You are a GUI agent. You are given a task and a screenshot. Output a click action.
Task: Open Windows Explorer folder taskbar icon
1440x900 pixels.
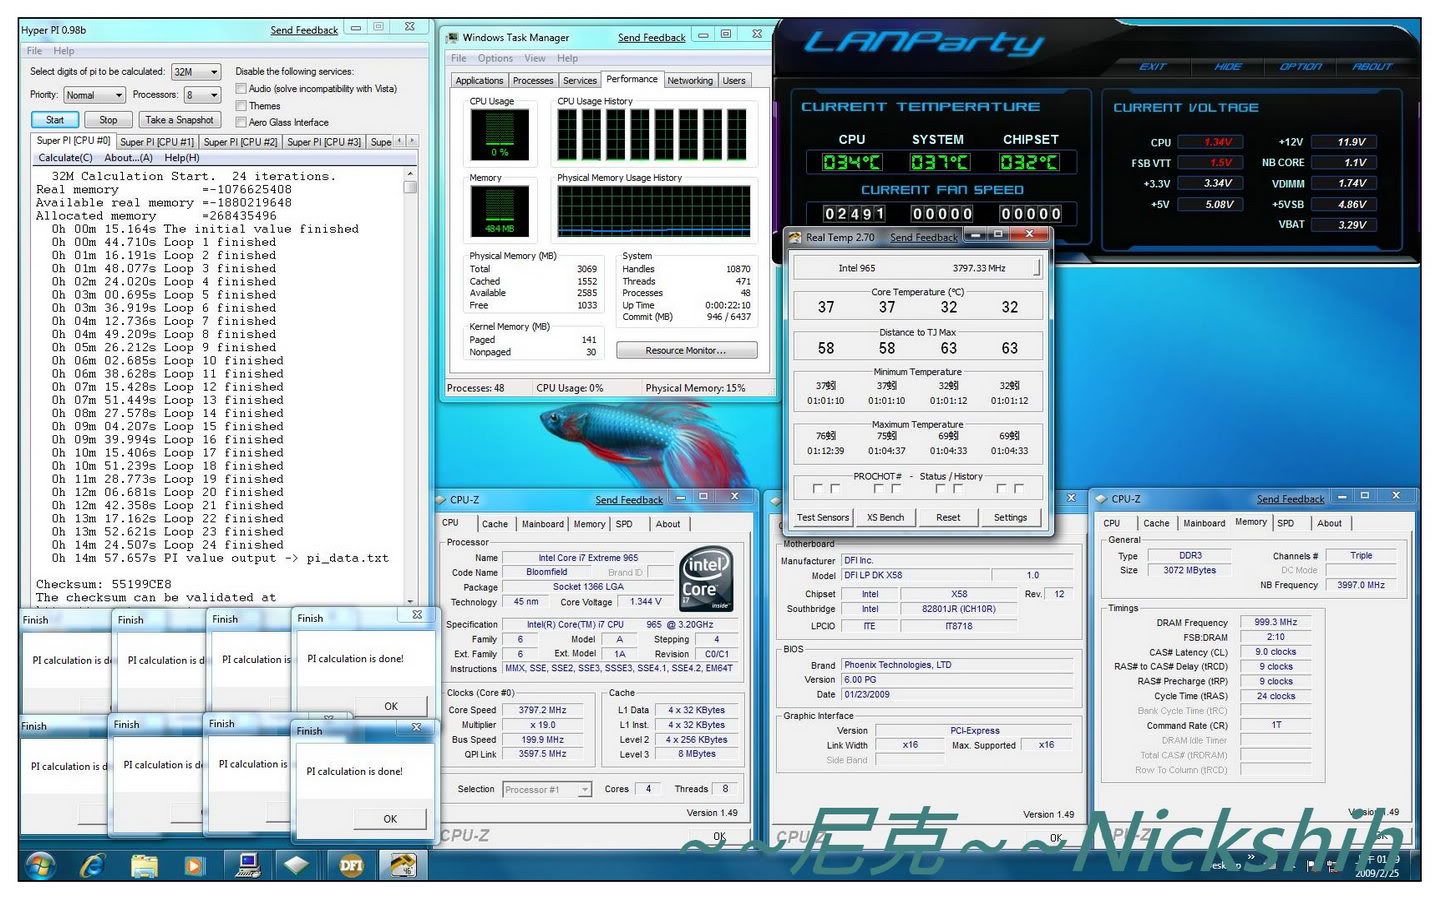click(x=145, y=864)
